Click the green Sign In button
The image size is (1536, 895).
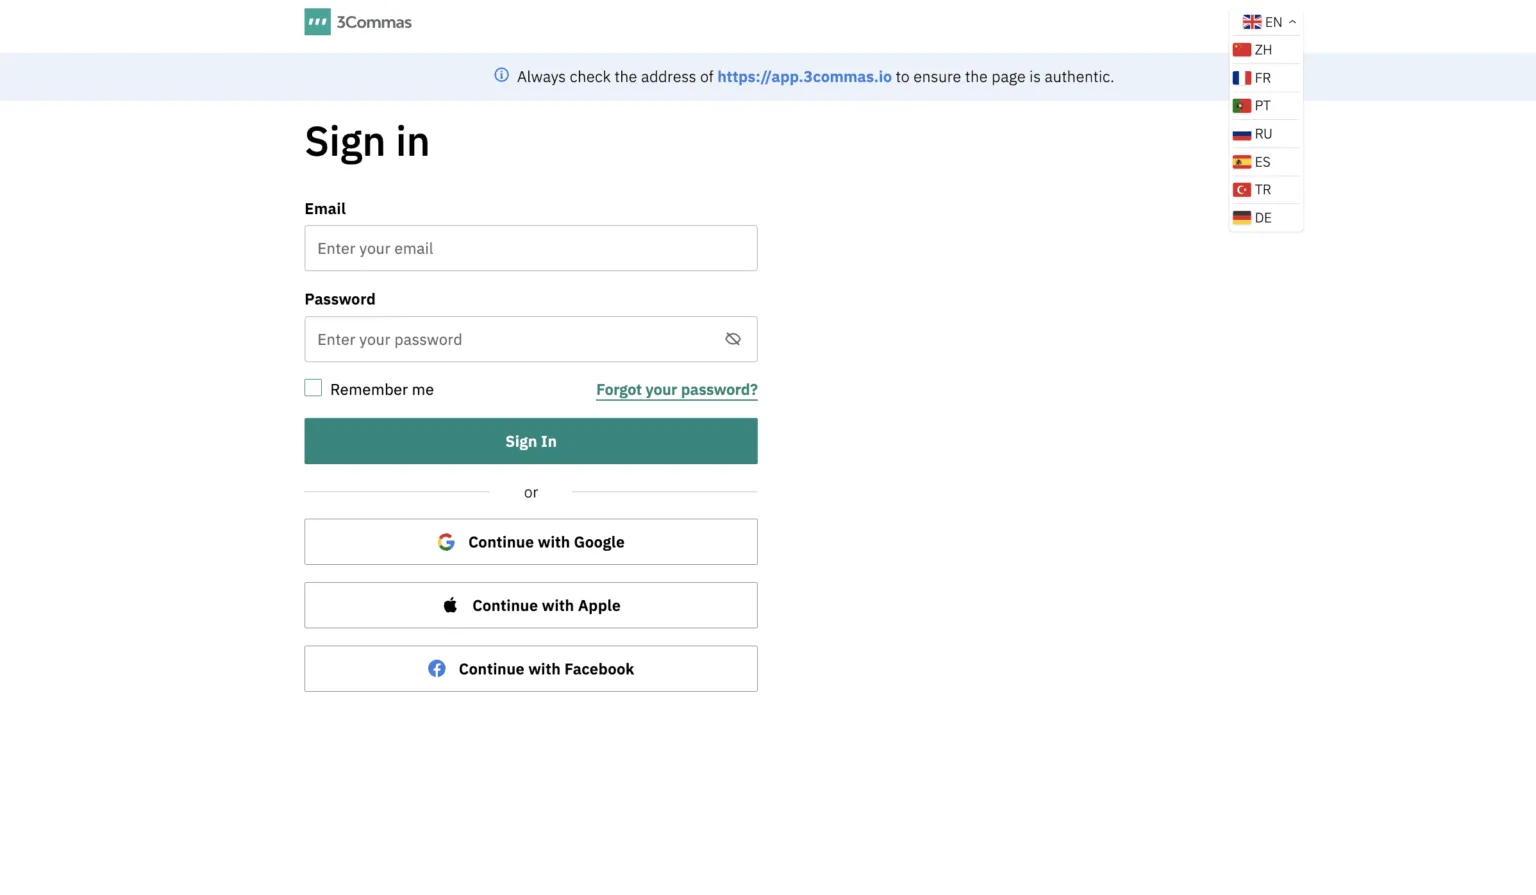531,442
